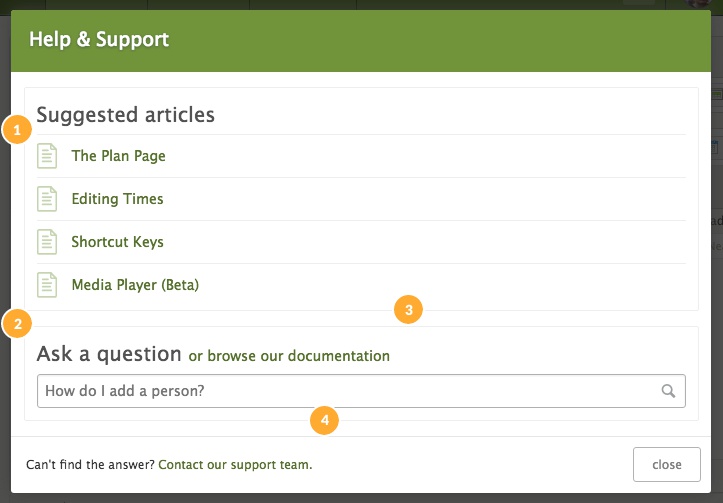The width and height of the screenshot is (723, 503).
Task: Open the Shortcut Keys article
Action: [x=117, y=242]
